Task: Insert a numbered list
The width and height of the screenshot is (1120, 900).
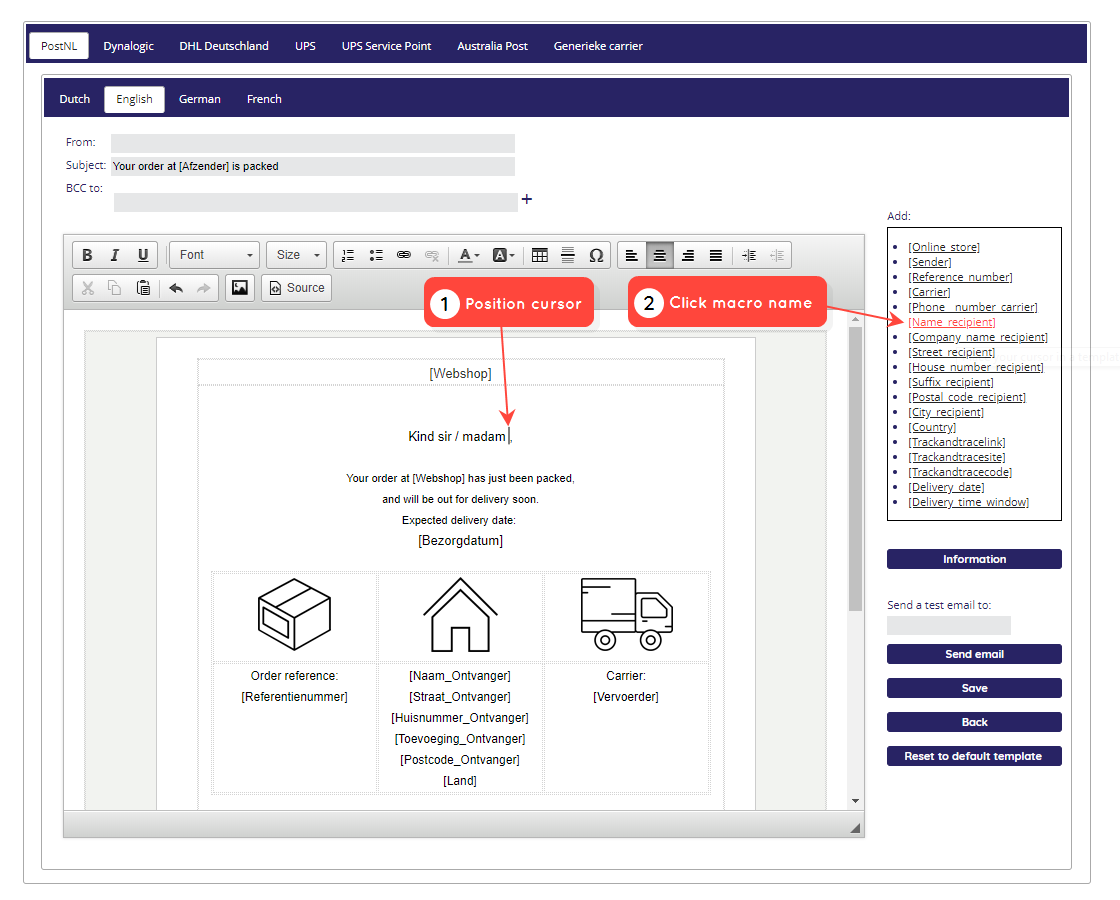Action: [348, 255]
